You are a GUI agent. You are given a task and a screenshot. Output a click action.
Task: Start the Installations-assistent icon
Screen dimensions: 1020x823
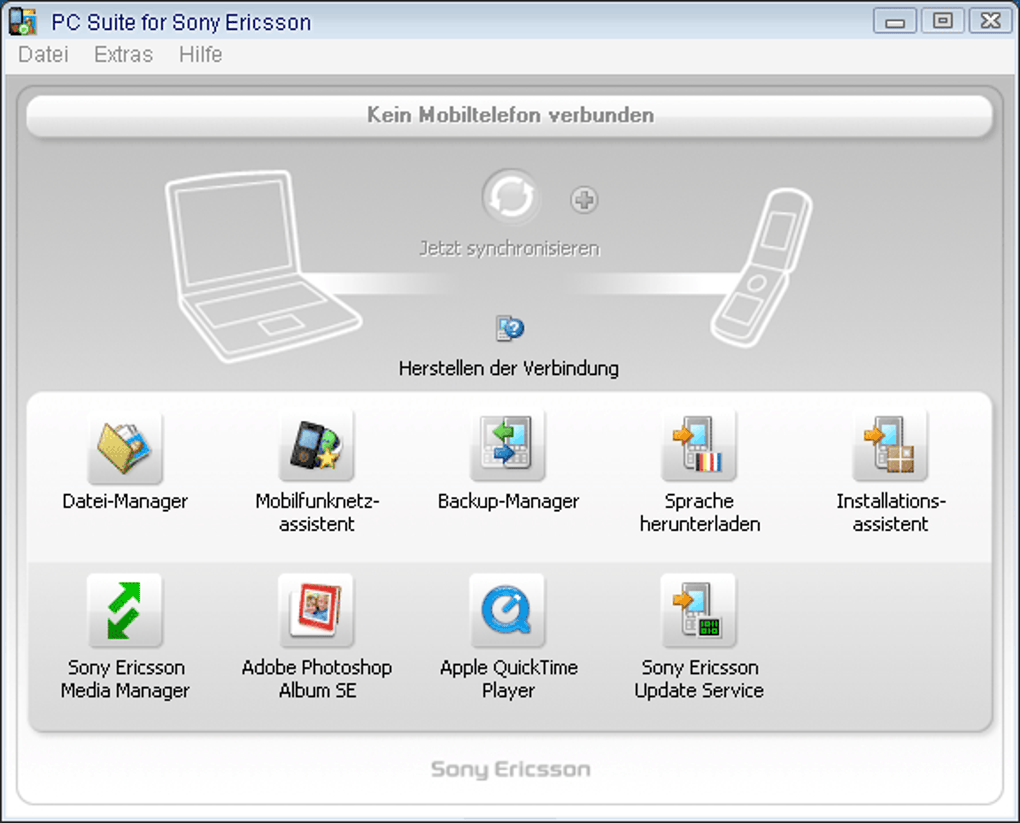coord(890,447)
